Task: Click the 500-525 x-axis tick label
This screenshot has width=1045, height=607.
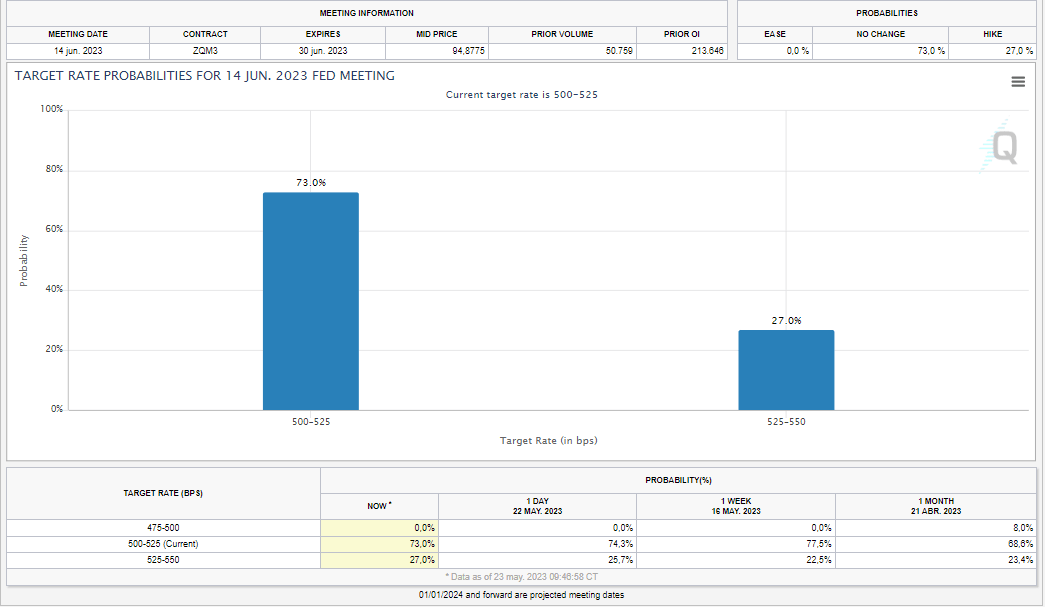Action: [x=310, y=421]
